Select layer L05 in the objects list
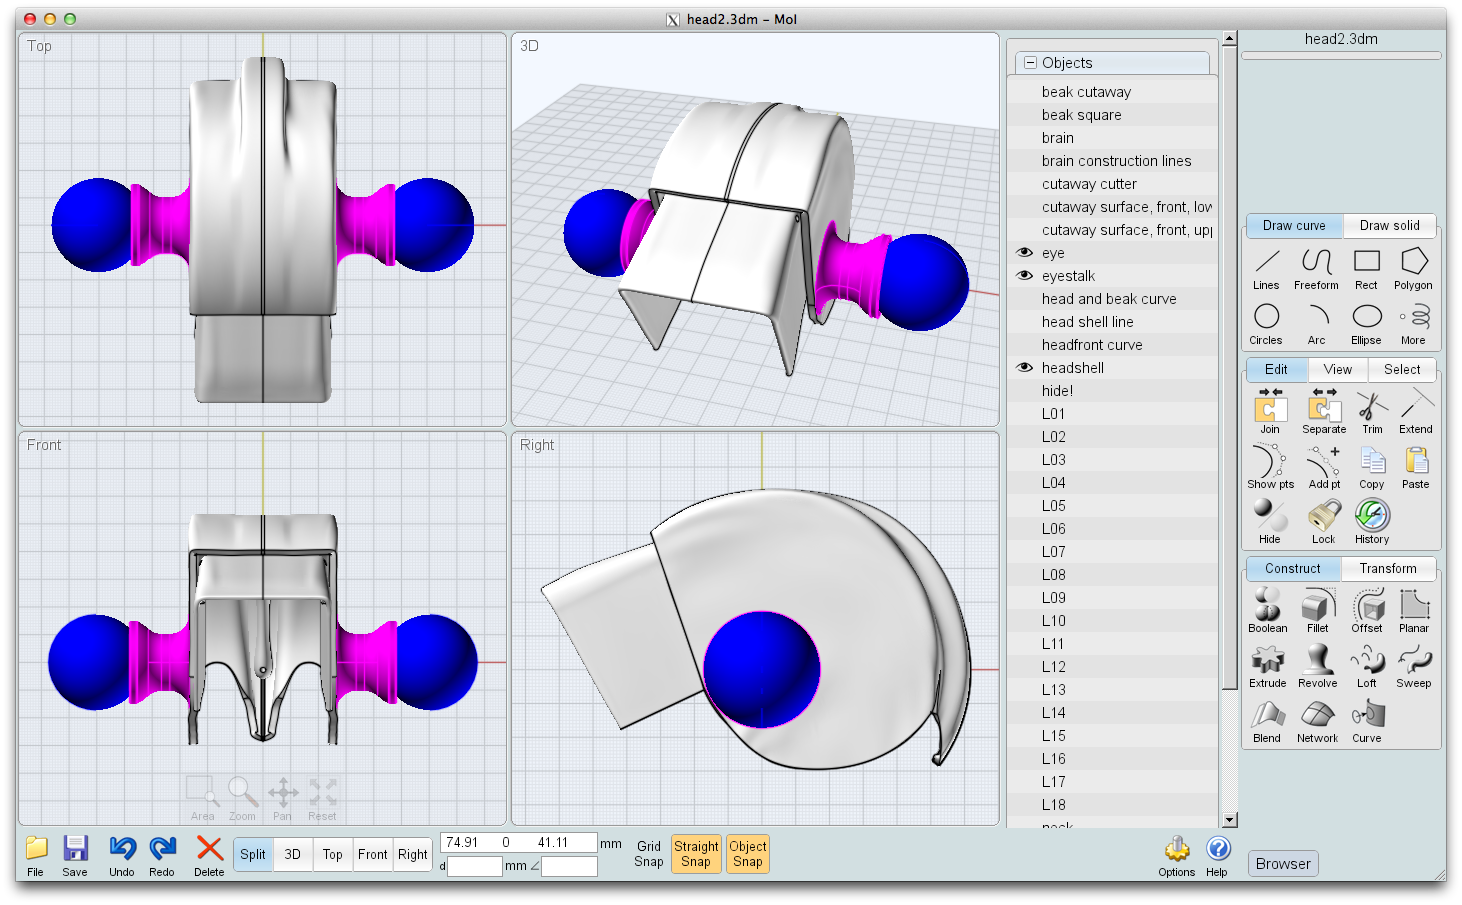 (x=1055, y=505)
